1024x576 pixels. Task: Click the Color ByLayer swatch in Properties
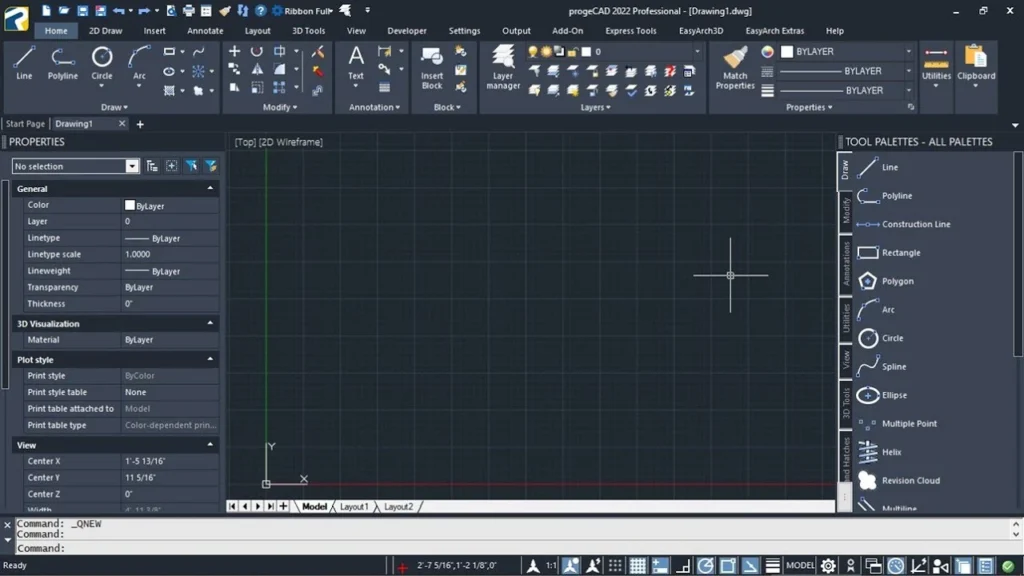129,205
